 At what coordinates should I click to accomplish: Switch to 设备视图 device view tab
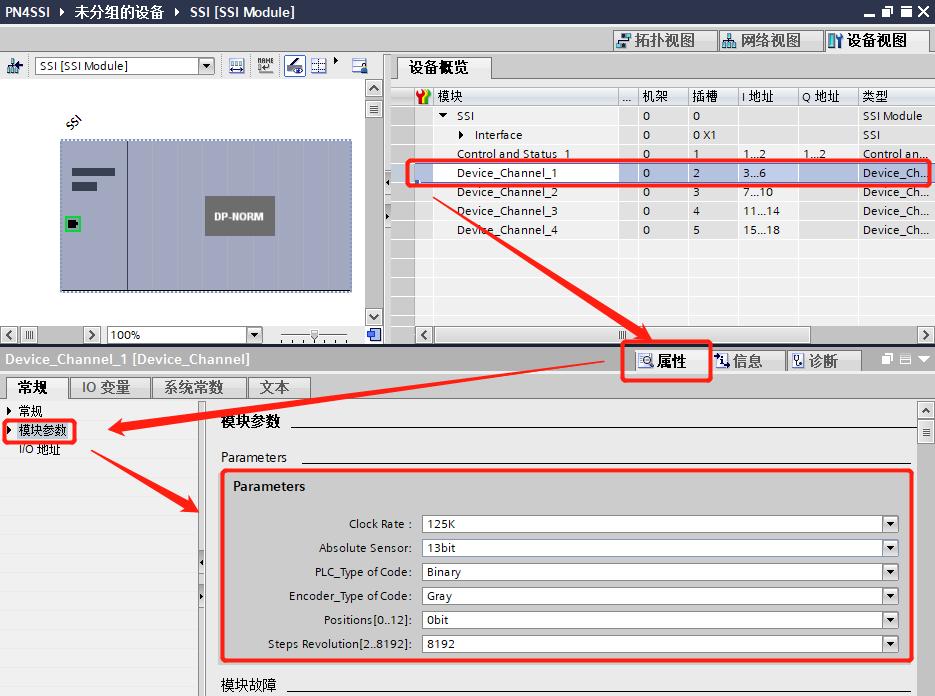click(876, 41)
